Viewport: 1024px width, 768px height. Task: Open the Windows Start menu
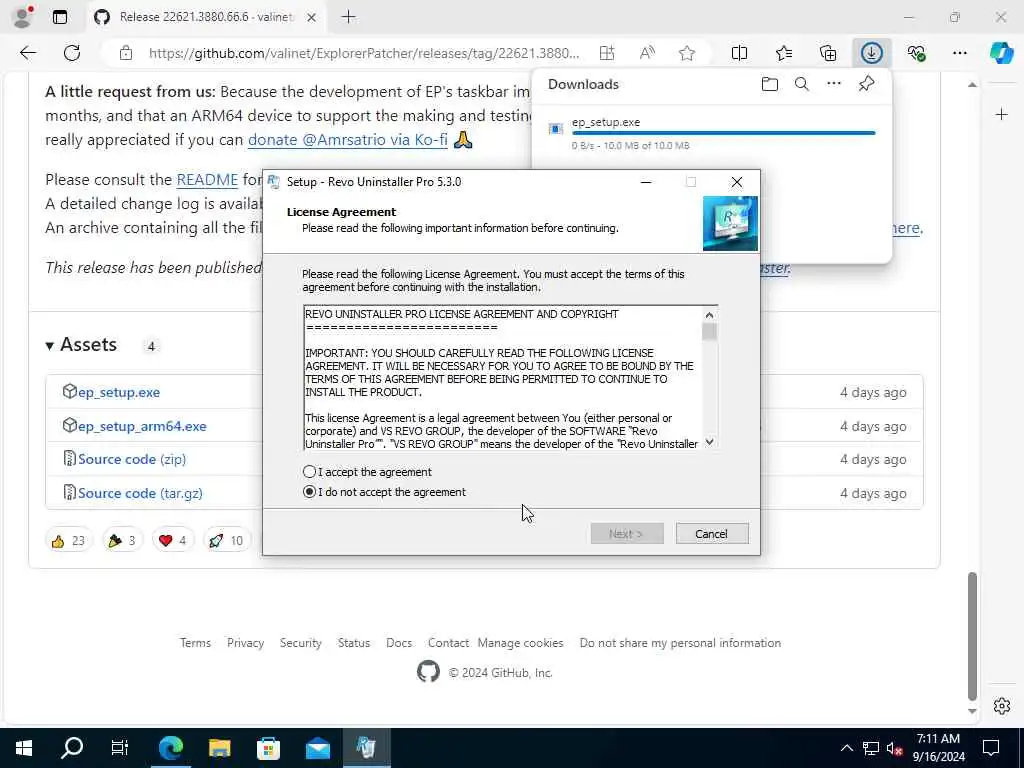(24, 748)
